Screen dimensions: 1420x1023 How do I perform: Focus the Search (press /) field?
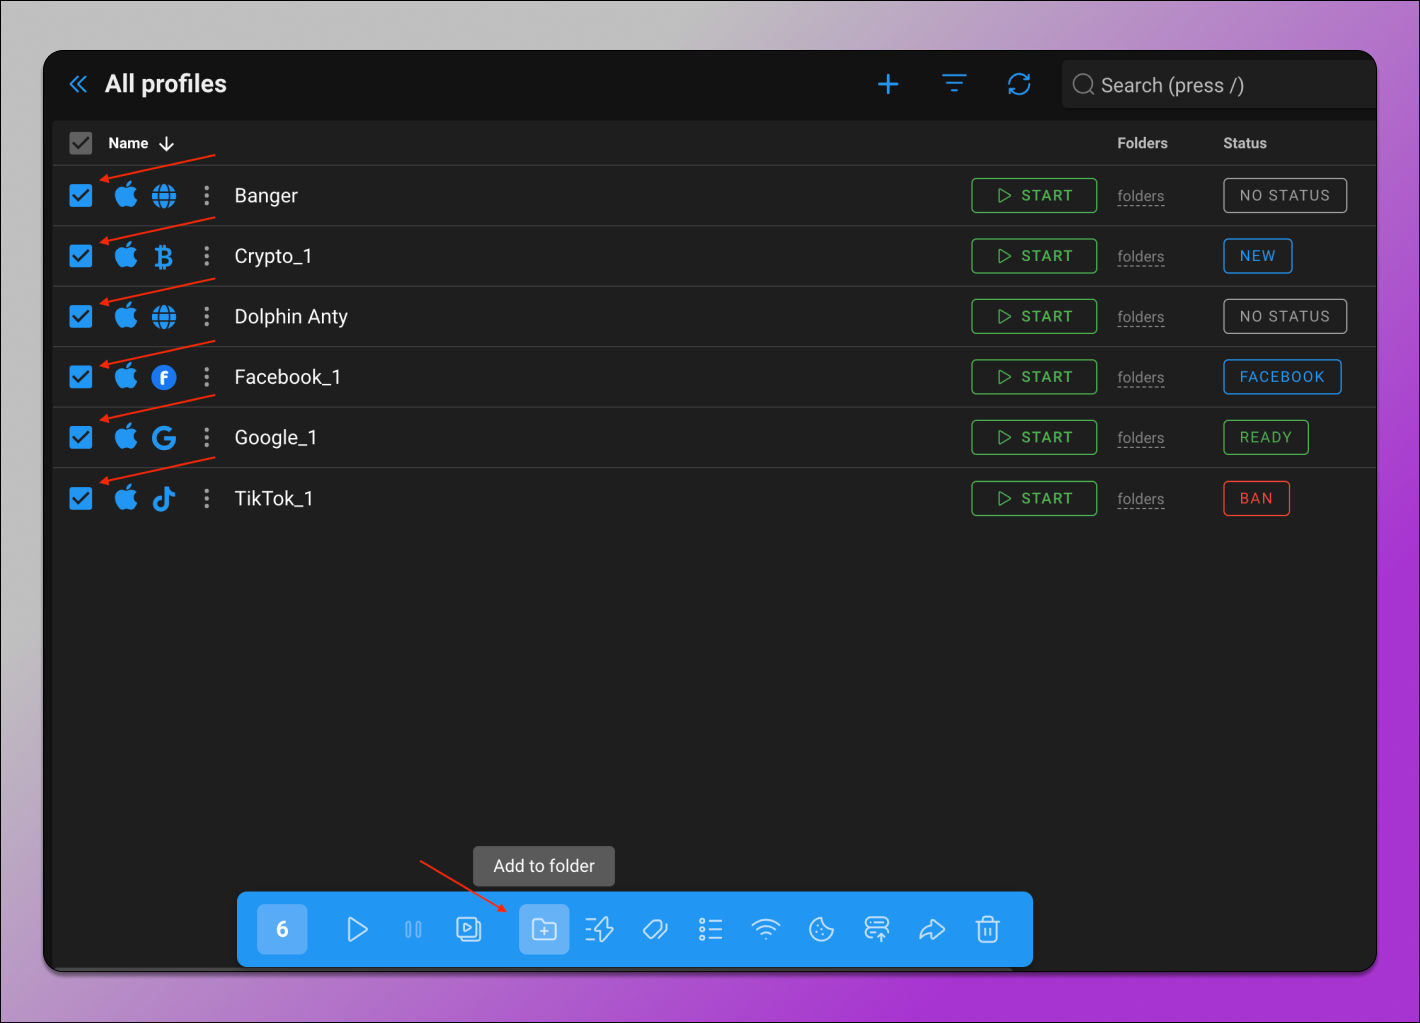click(1219, 85)
